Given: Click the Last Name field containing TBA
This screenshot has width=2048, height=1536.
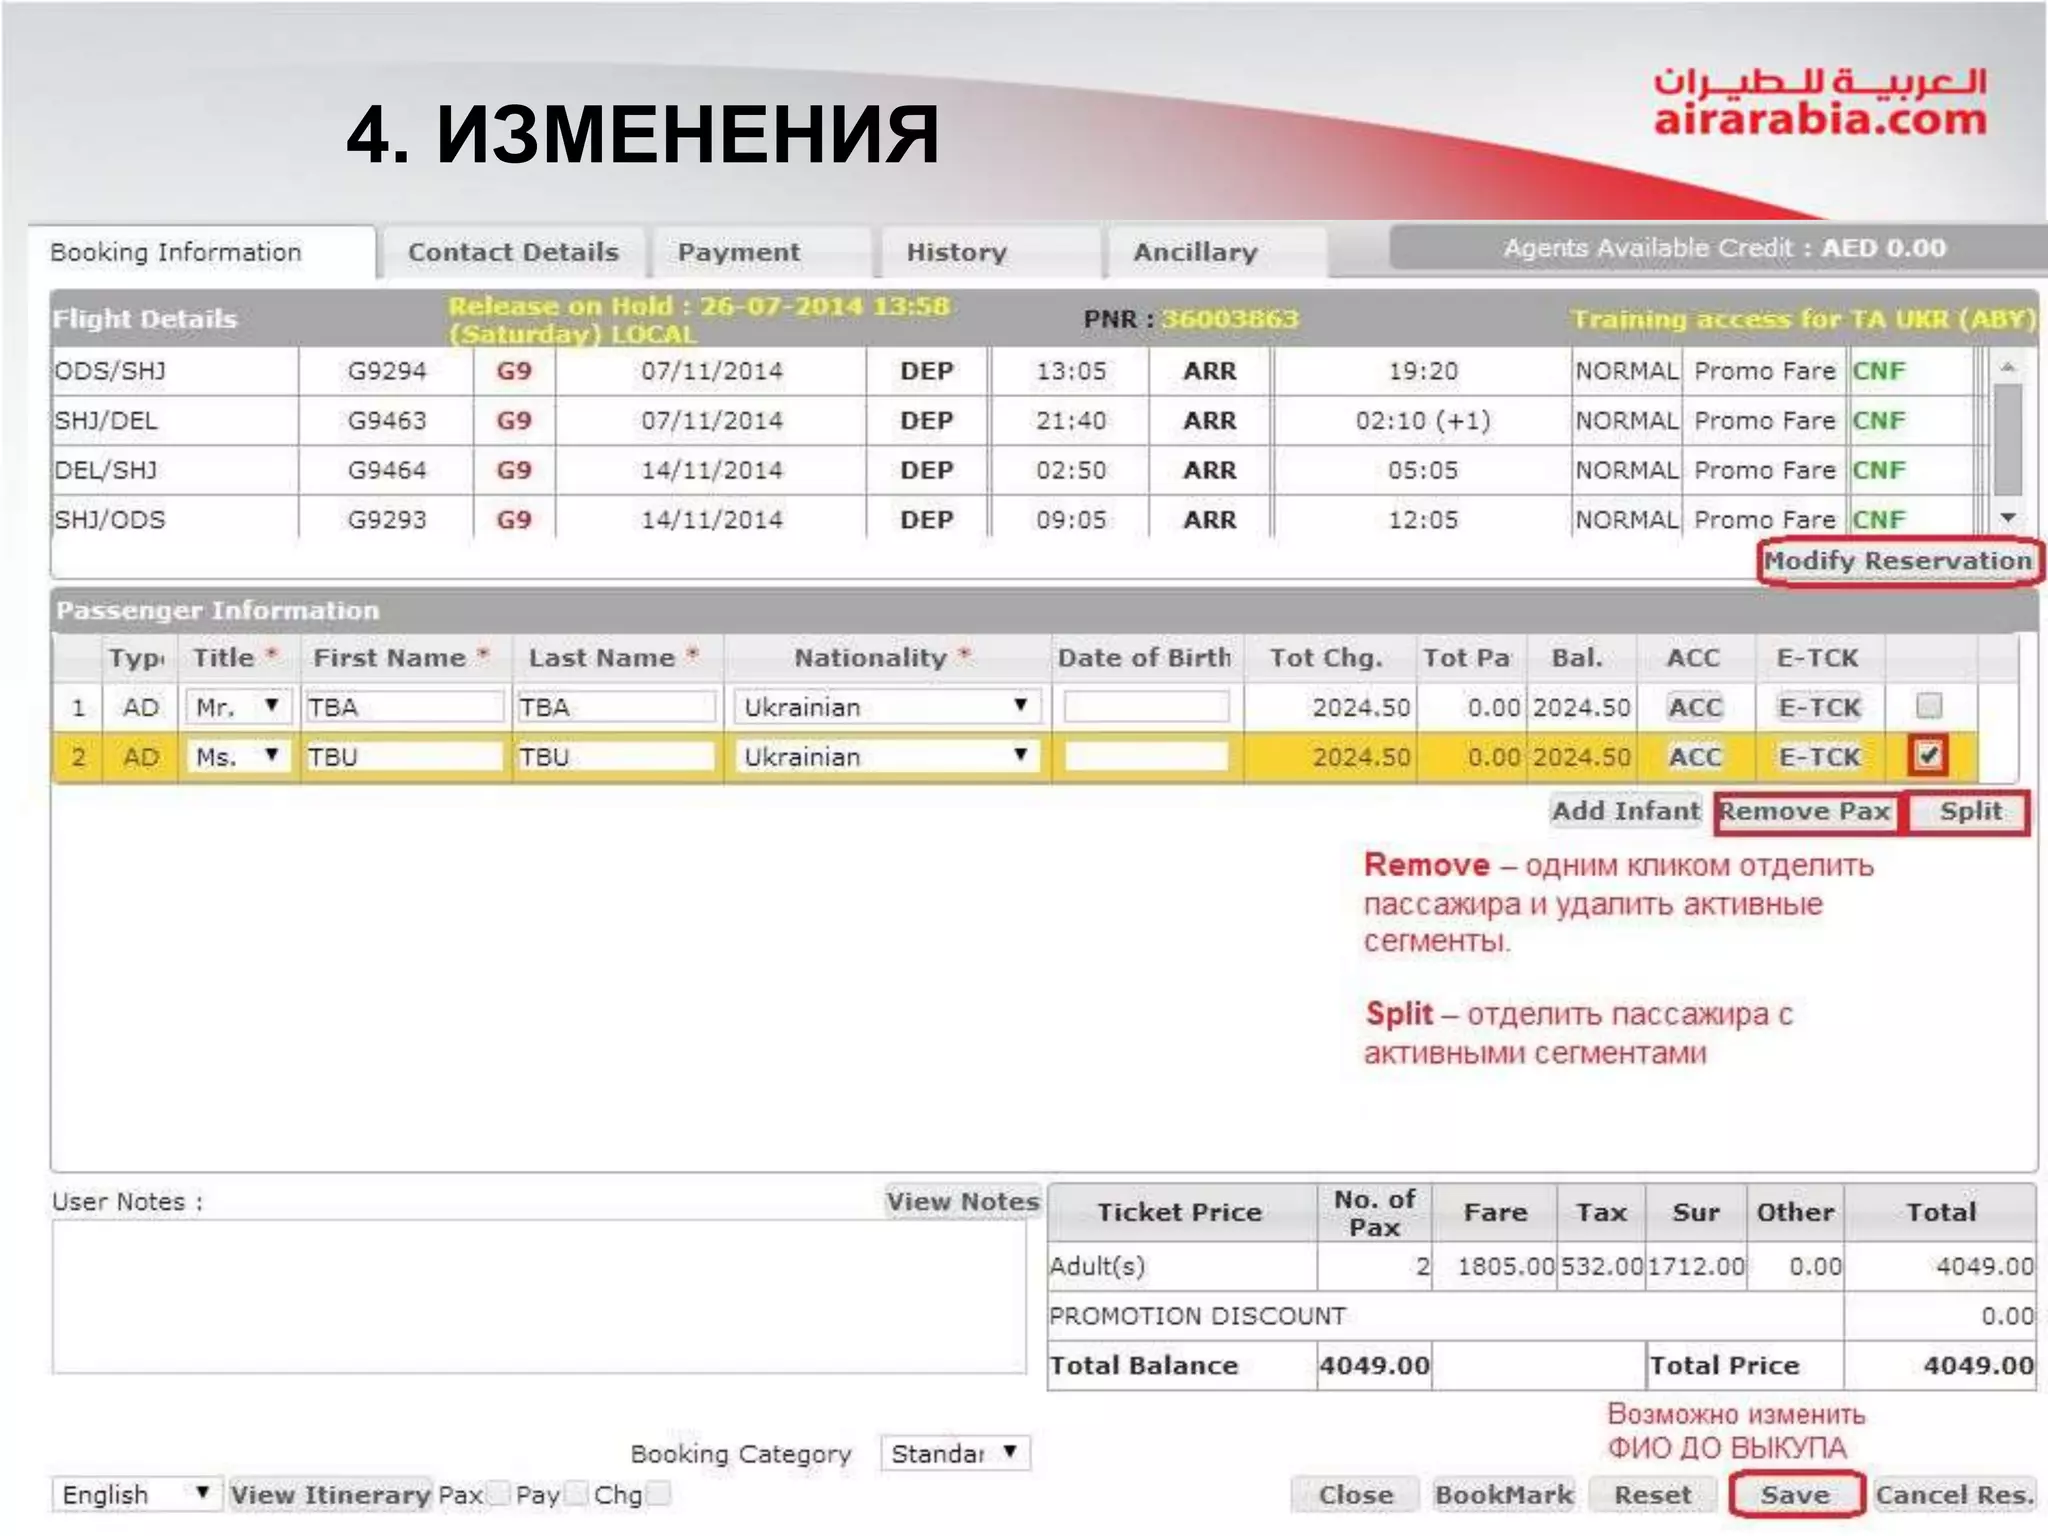Looking at the screenshot, I should click(616, 707).
